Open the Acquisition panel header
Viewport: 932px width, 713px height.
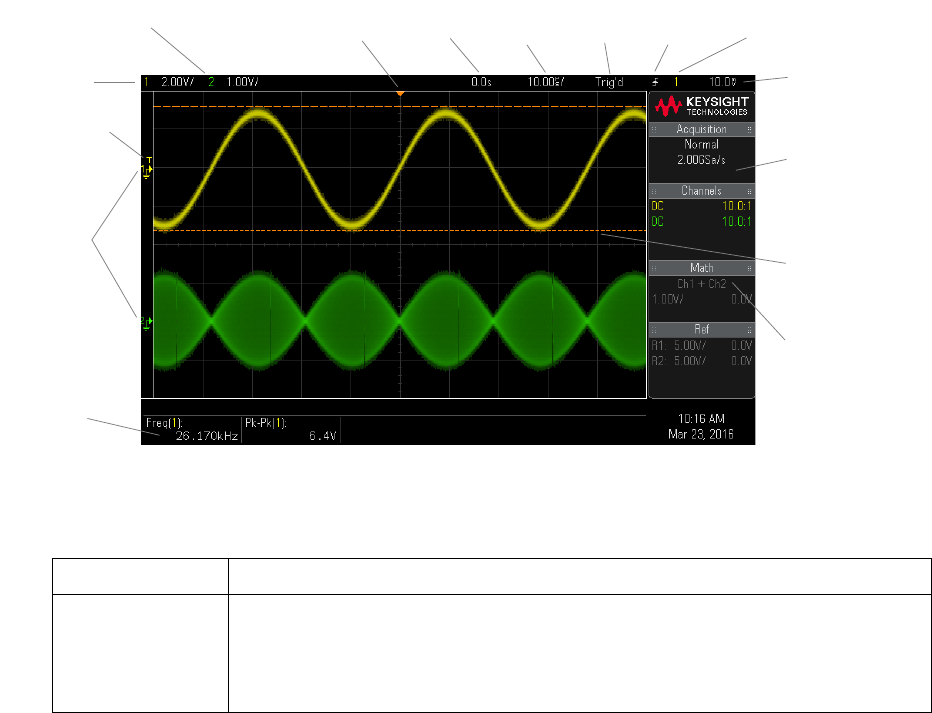tap(701, 129)
